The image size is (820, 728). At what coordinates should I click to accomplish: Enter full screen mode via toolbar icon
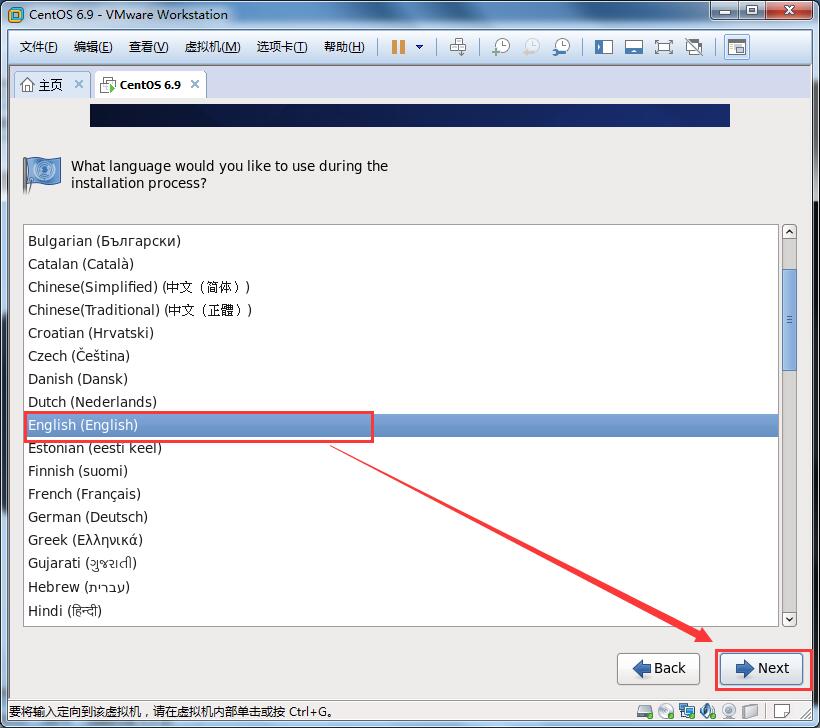[x=664, y=47]
